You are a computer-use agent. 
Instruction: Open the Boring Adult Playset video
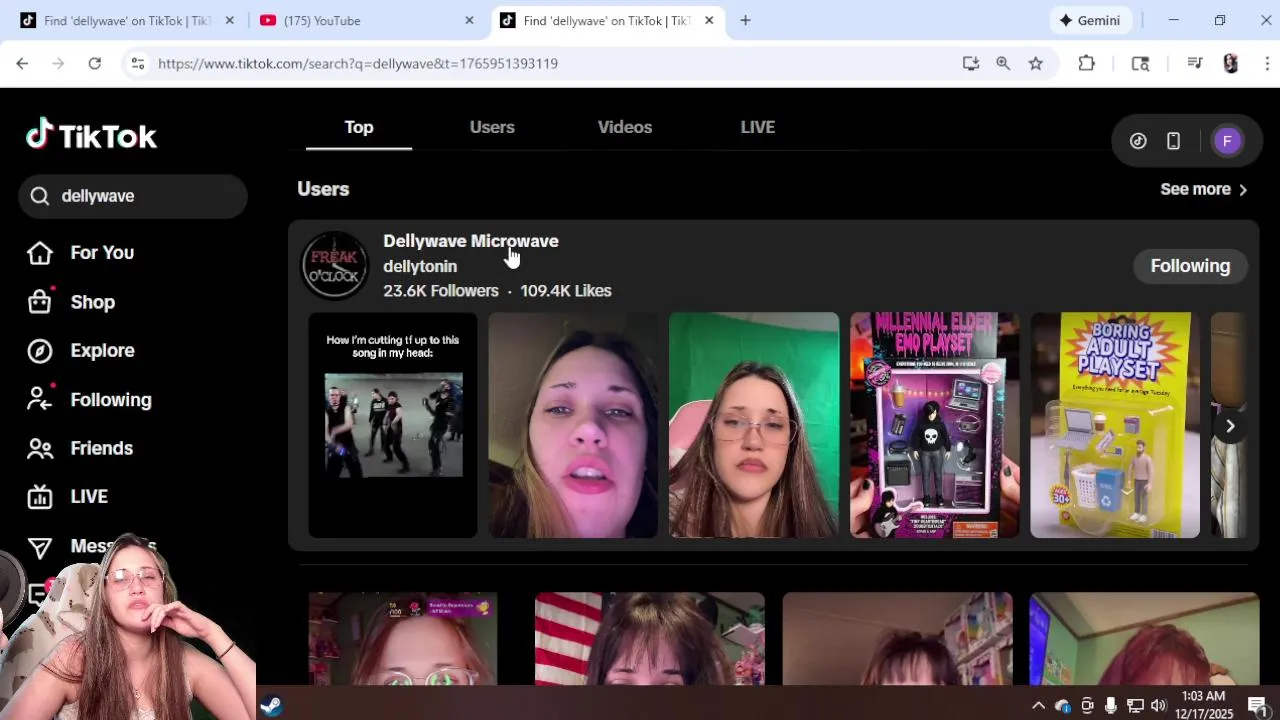coord(1116,425)
